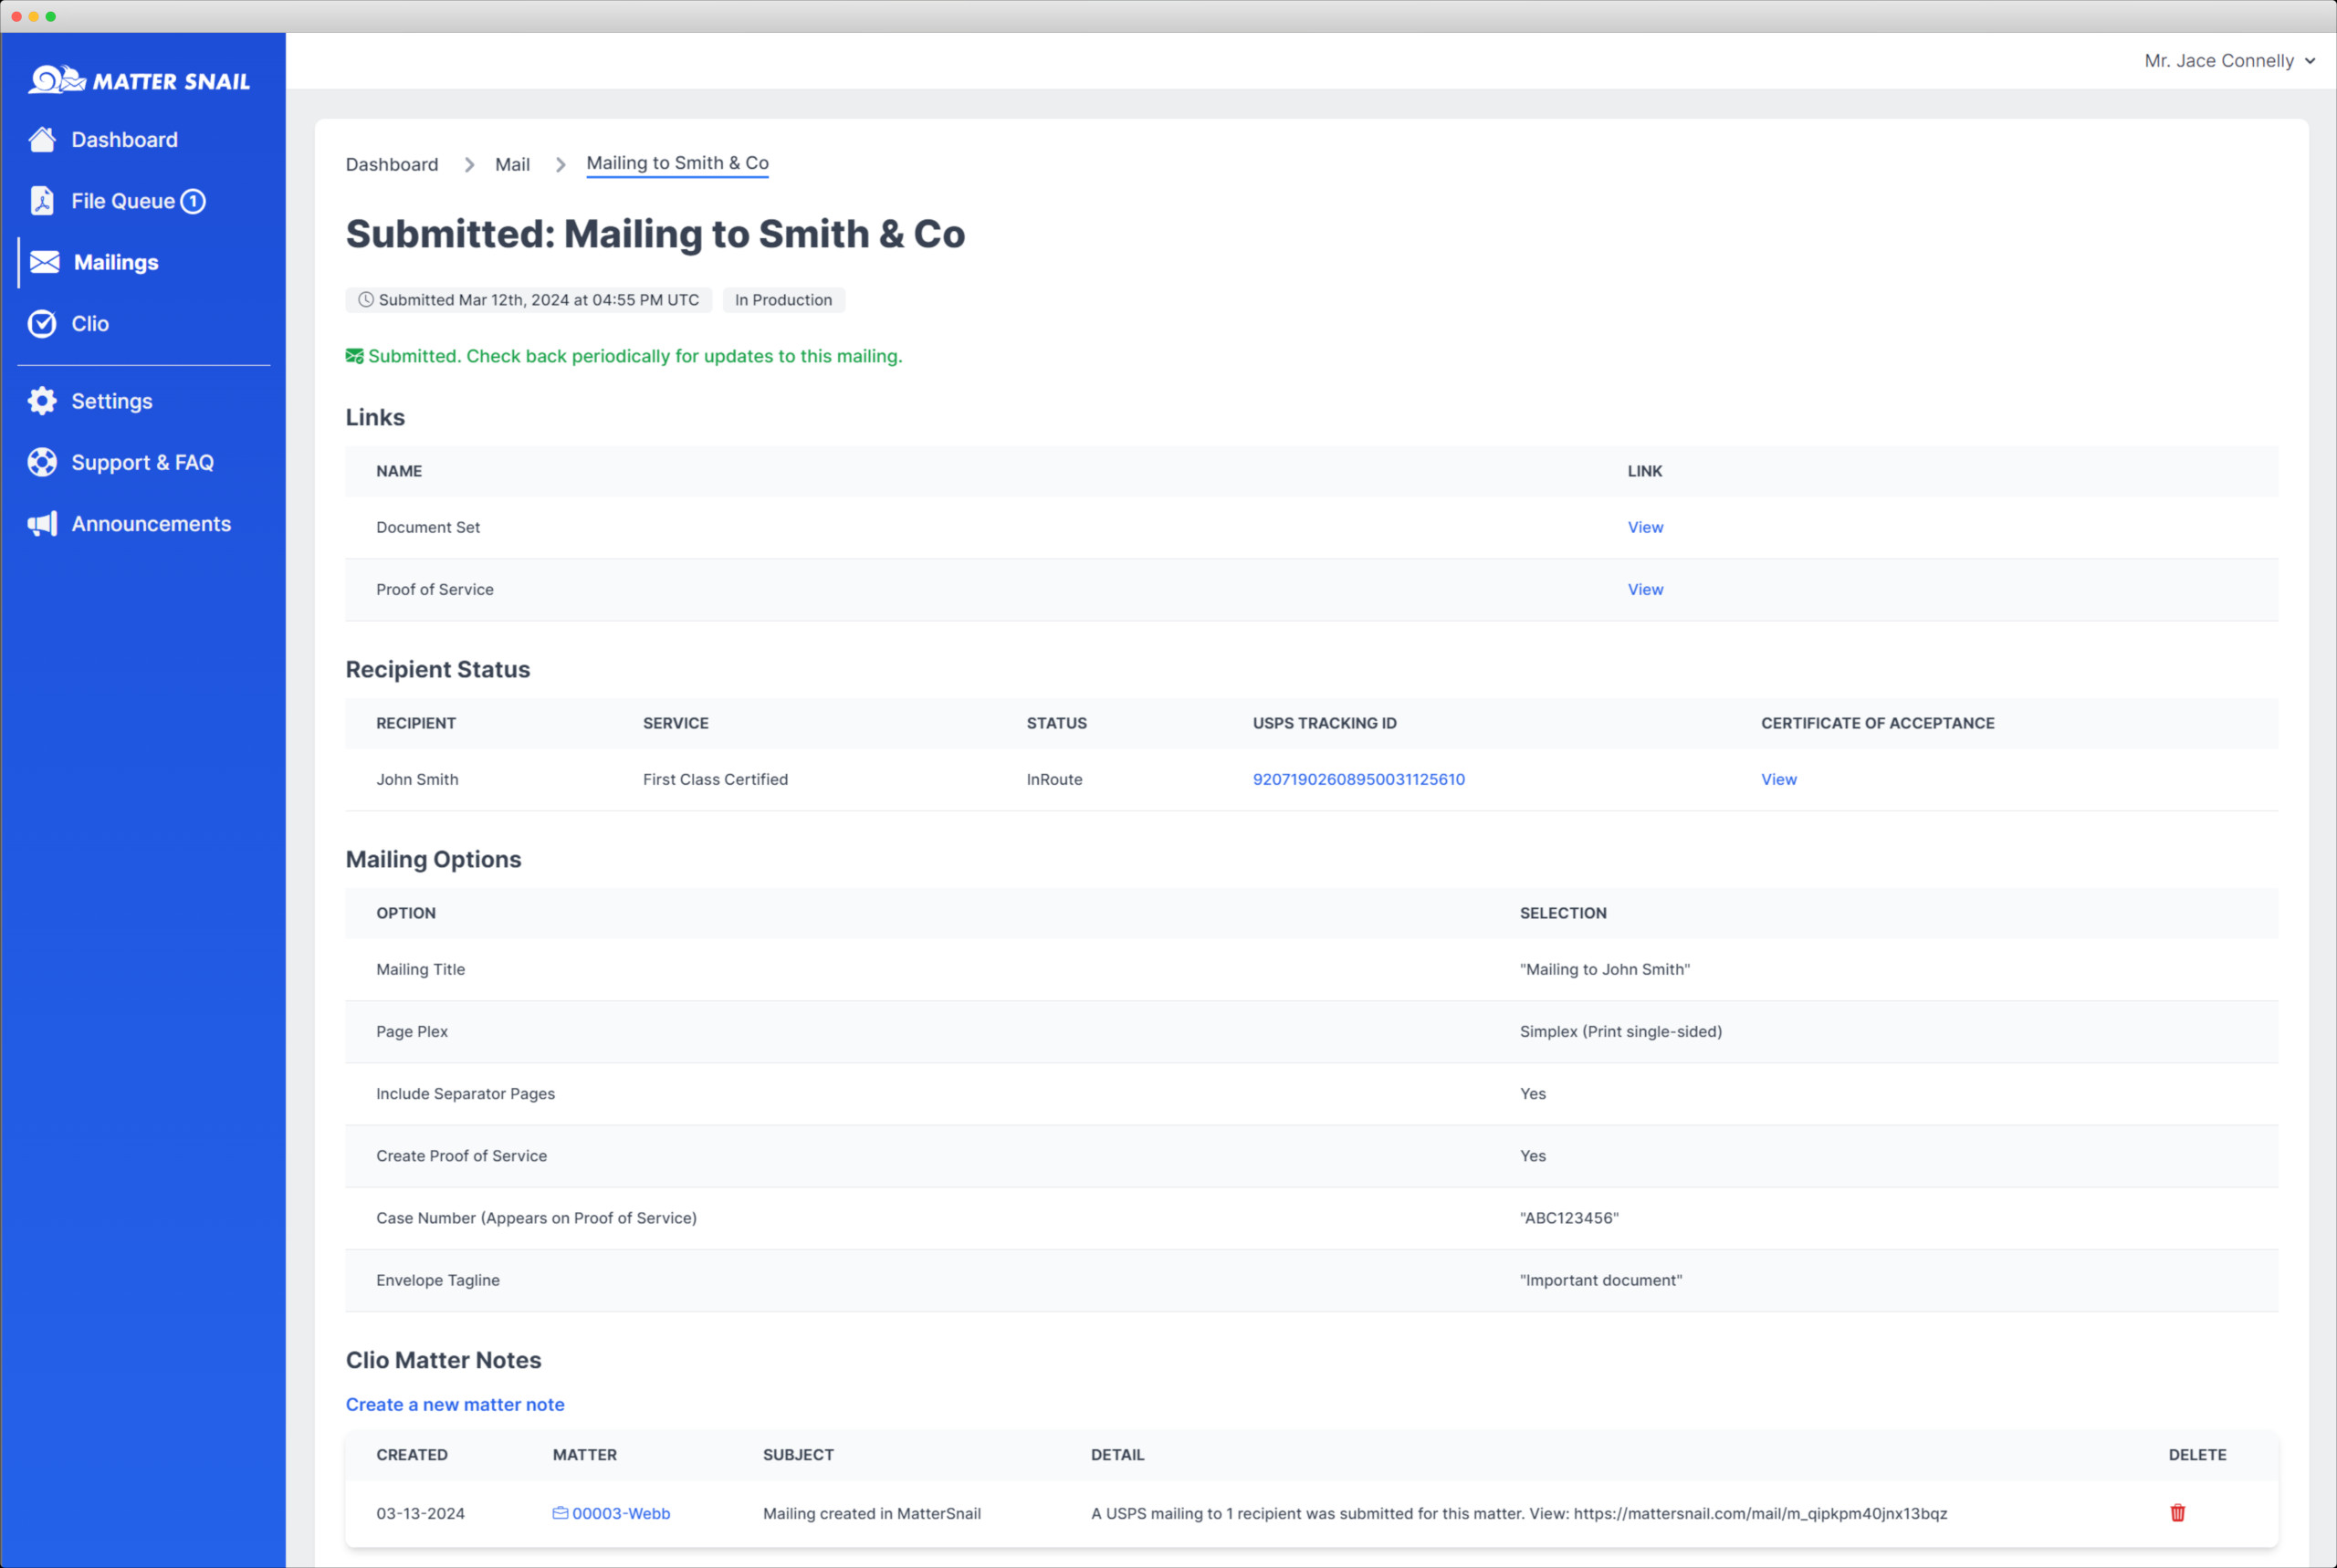Image resolution: width=2337 pixels, height=1568 pixels.
Task: Click the InRoute status cell
Action: point(1054,779)
